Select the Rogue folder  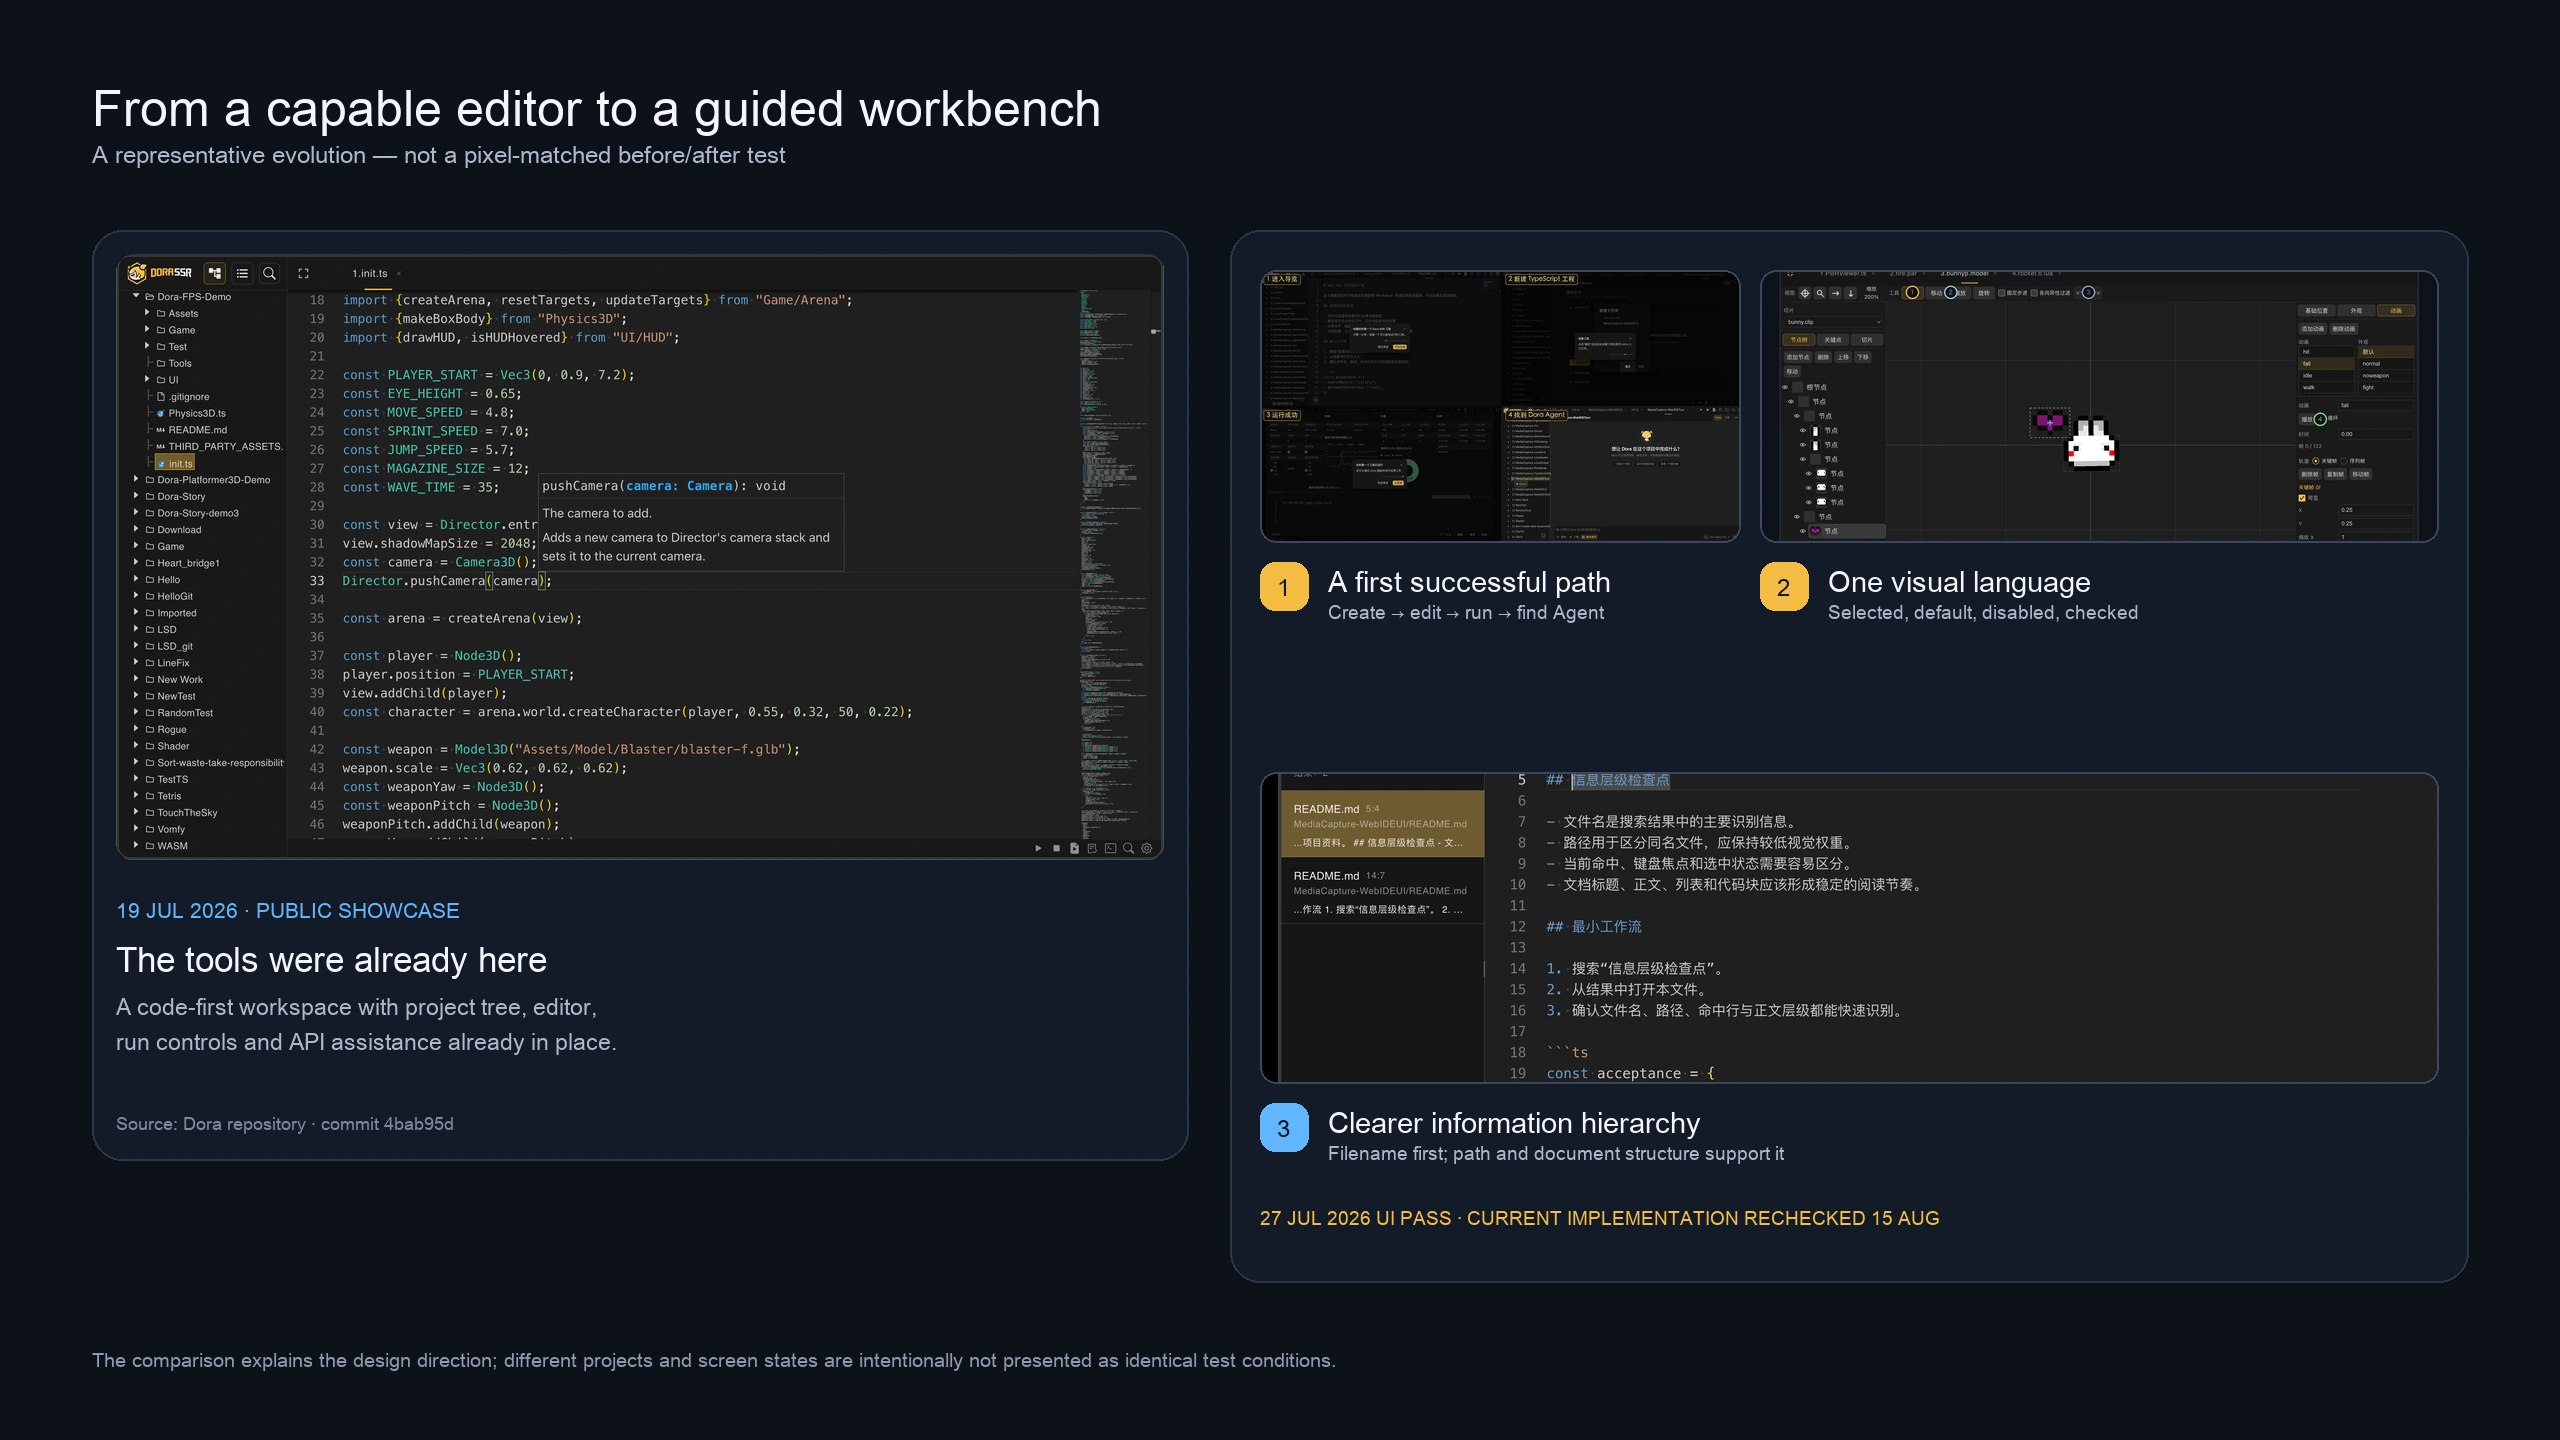pyautogui.click(x=166, y=729)
